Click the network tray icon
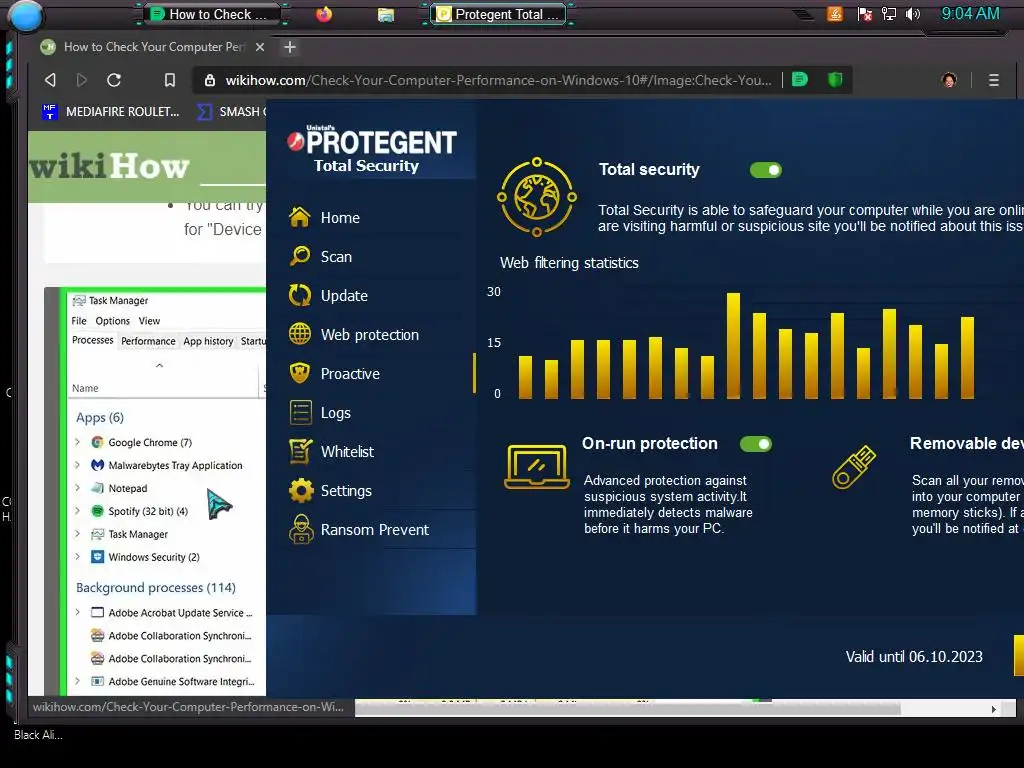Viewport: 1024px width, 768px height. point(889,14)
